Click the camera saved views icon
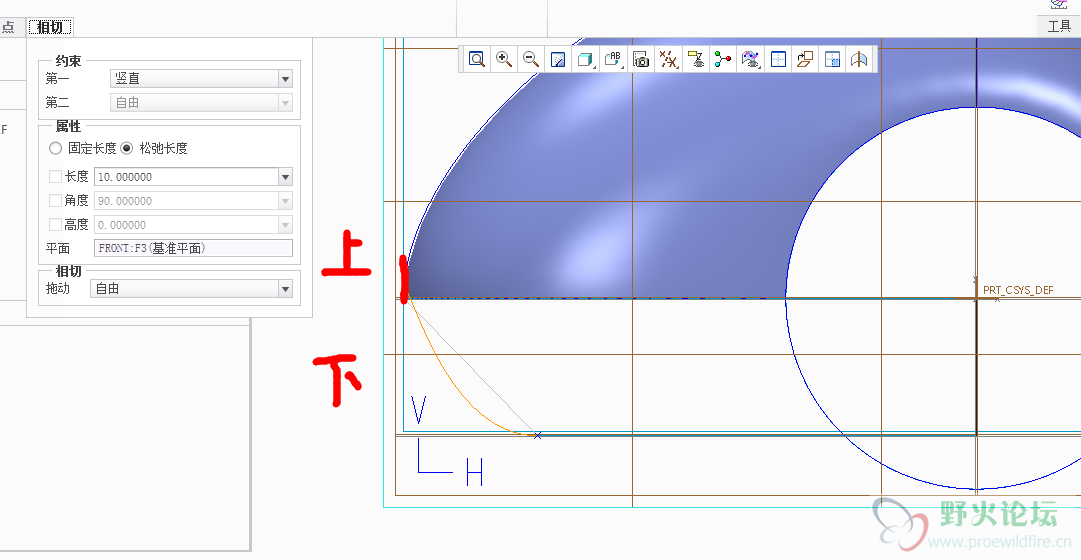Image resolution: width=1081 pixels, height=560 pixels. click(x=641, y=60)
